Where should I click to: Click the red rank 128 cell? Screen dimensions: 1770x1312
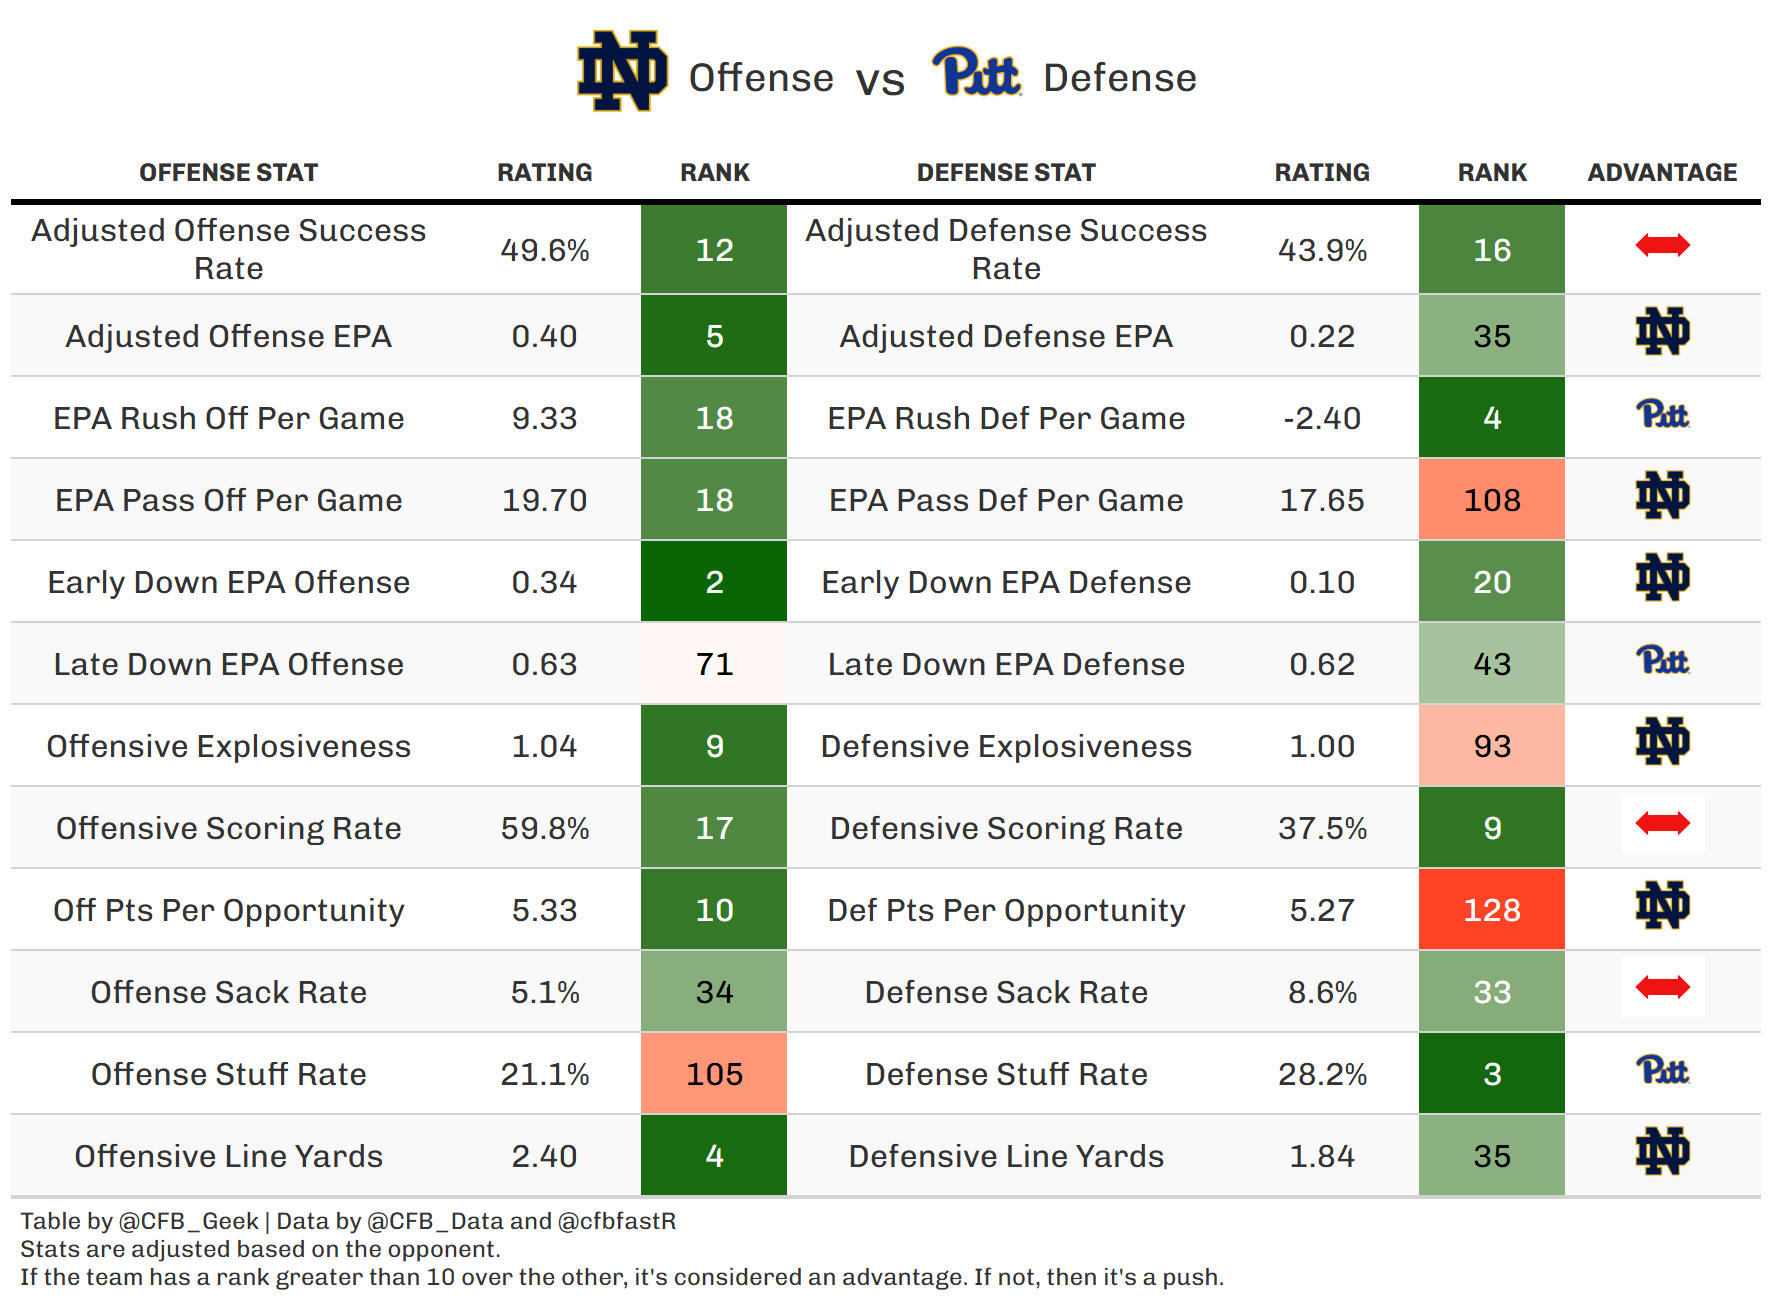coord(1491,910)
